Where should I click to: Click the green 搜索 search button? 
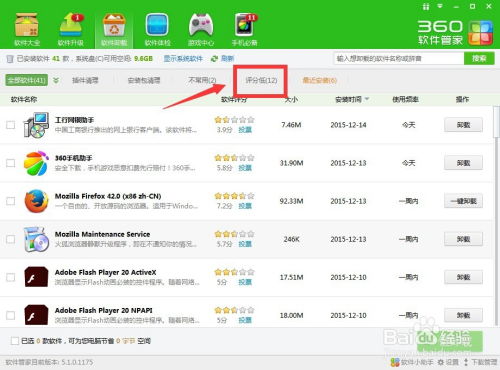pyautogui.click(x=479, y=59)
